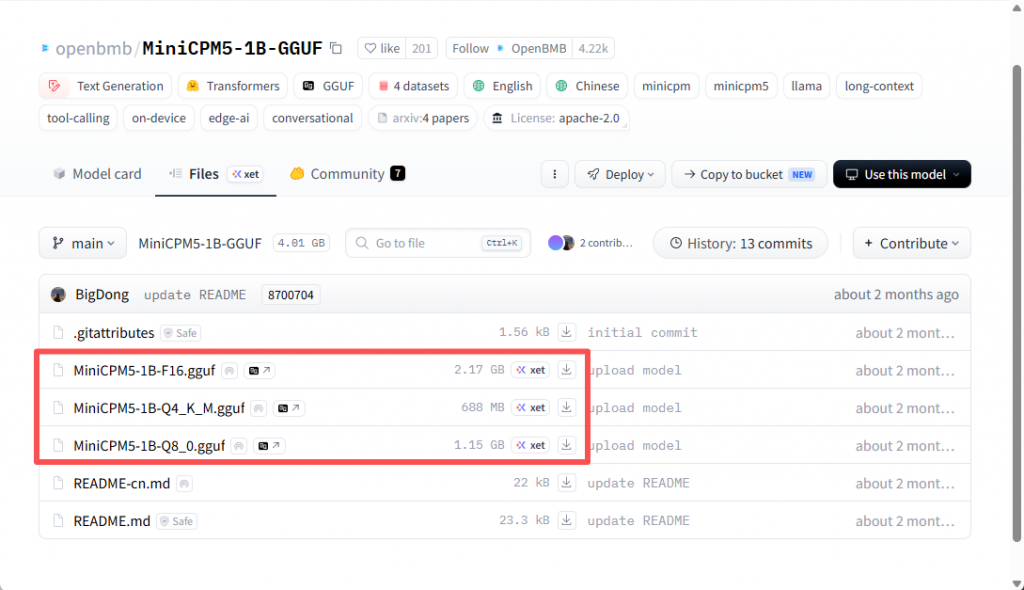Viewport: 1024px width, 590px height.
Task: Select the edge-ai tag
Action: [229, 118]
